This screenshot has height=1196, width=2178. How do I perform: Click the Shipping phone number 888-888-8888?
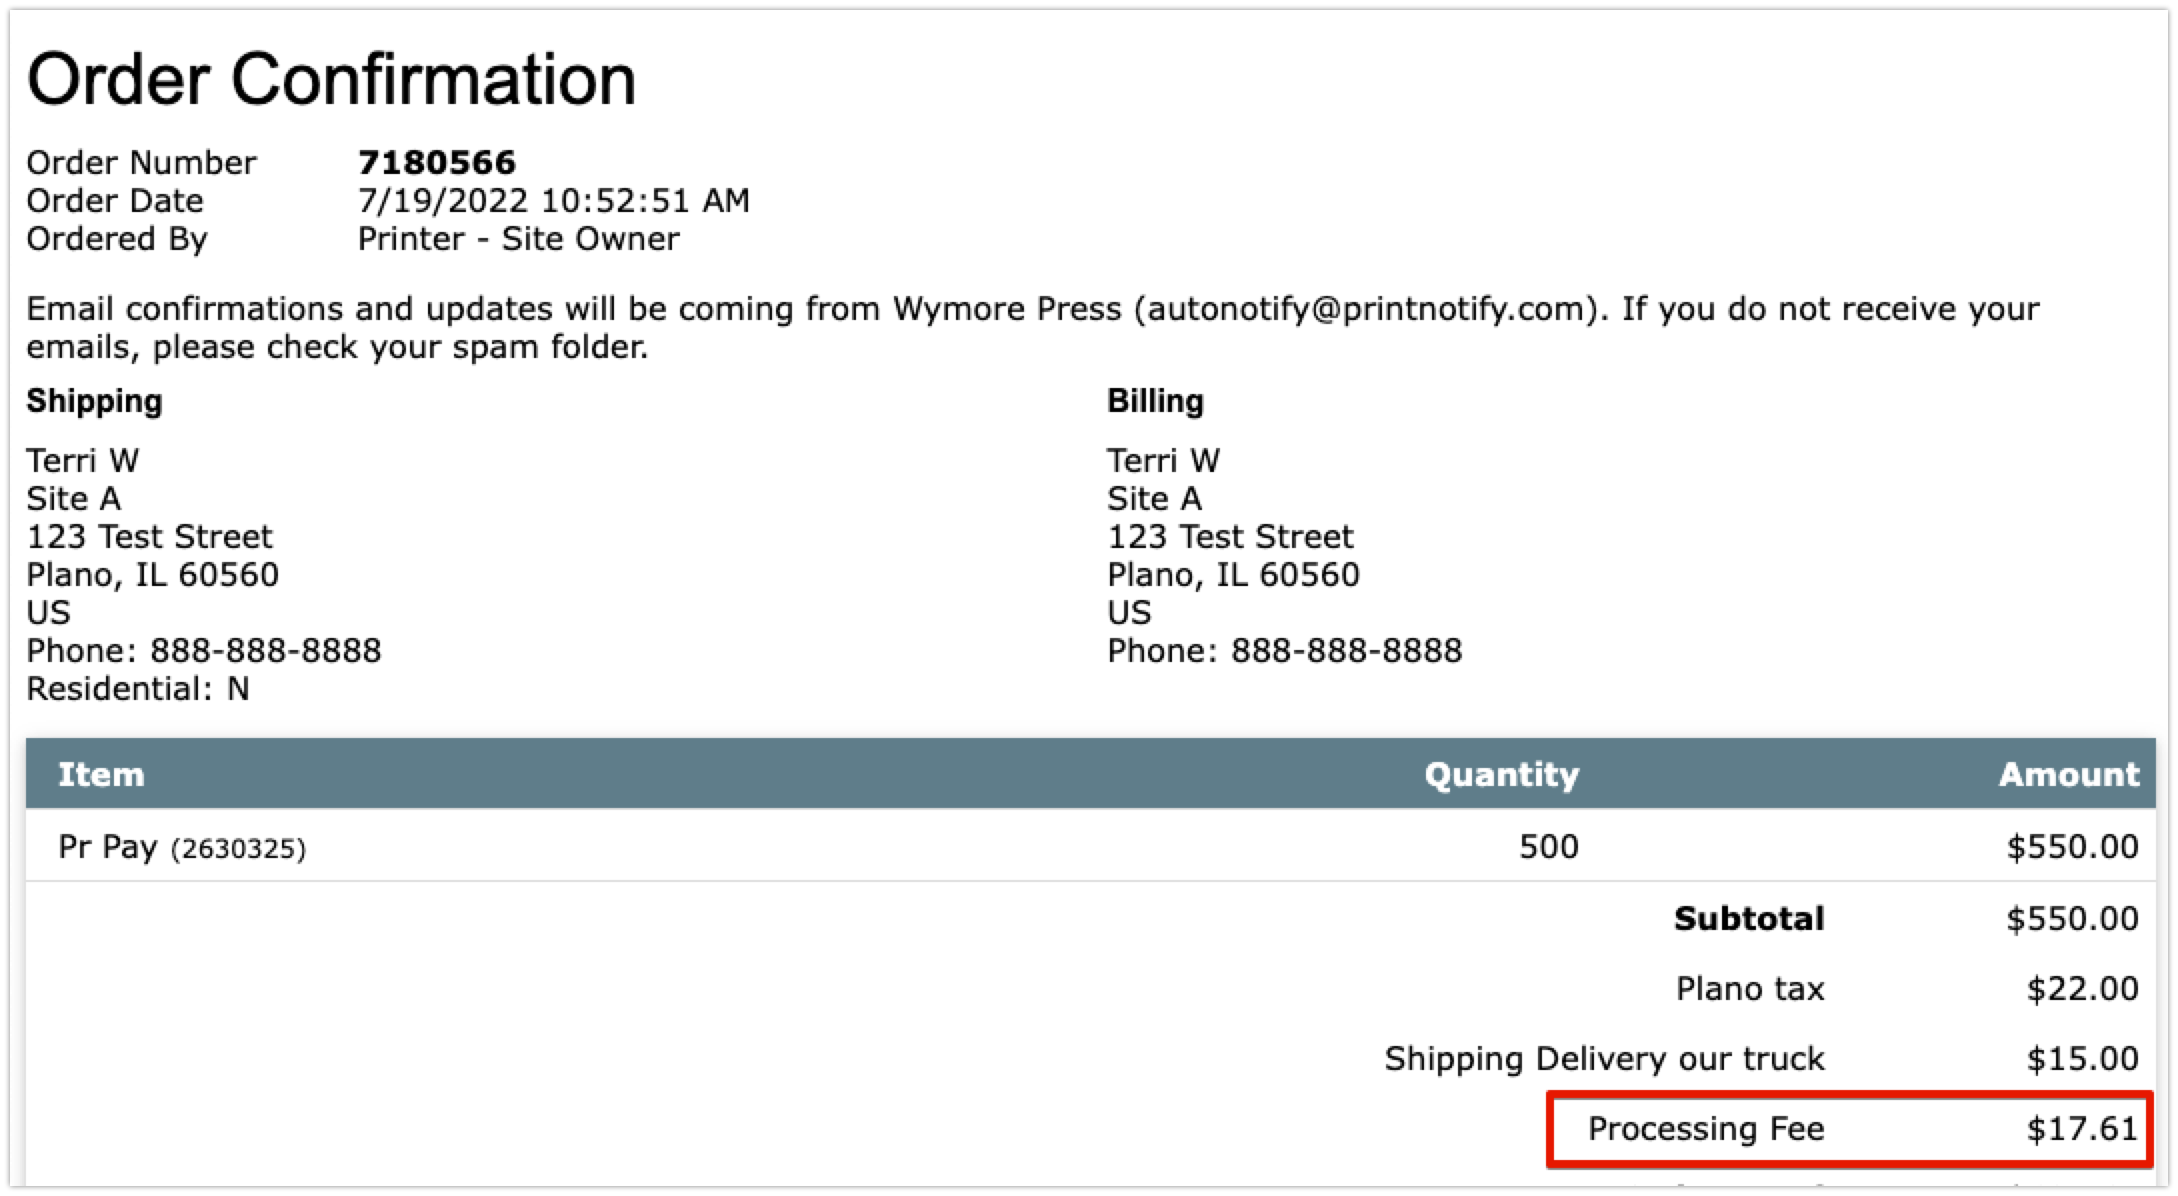[265, 651]
